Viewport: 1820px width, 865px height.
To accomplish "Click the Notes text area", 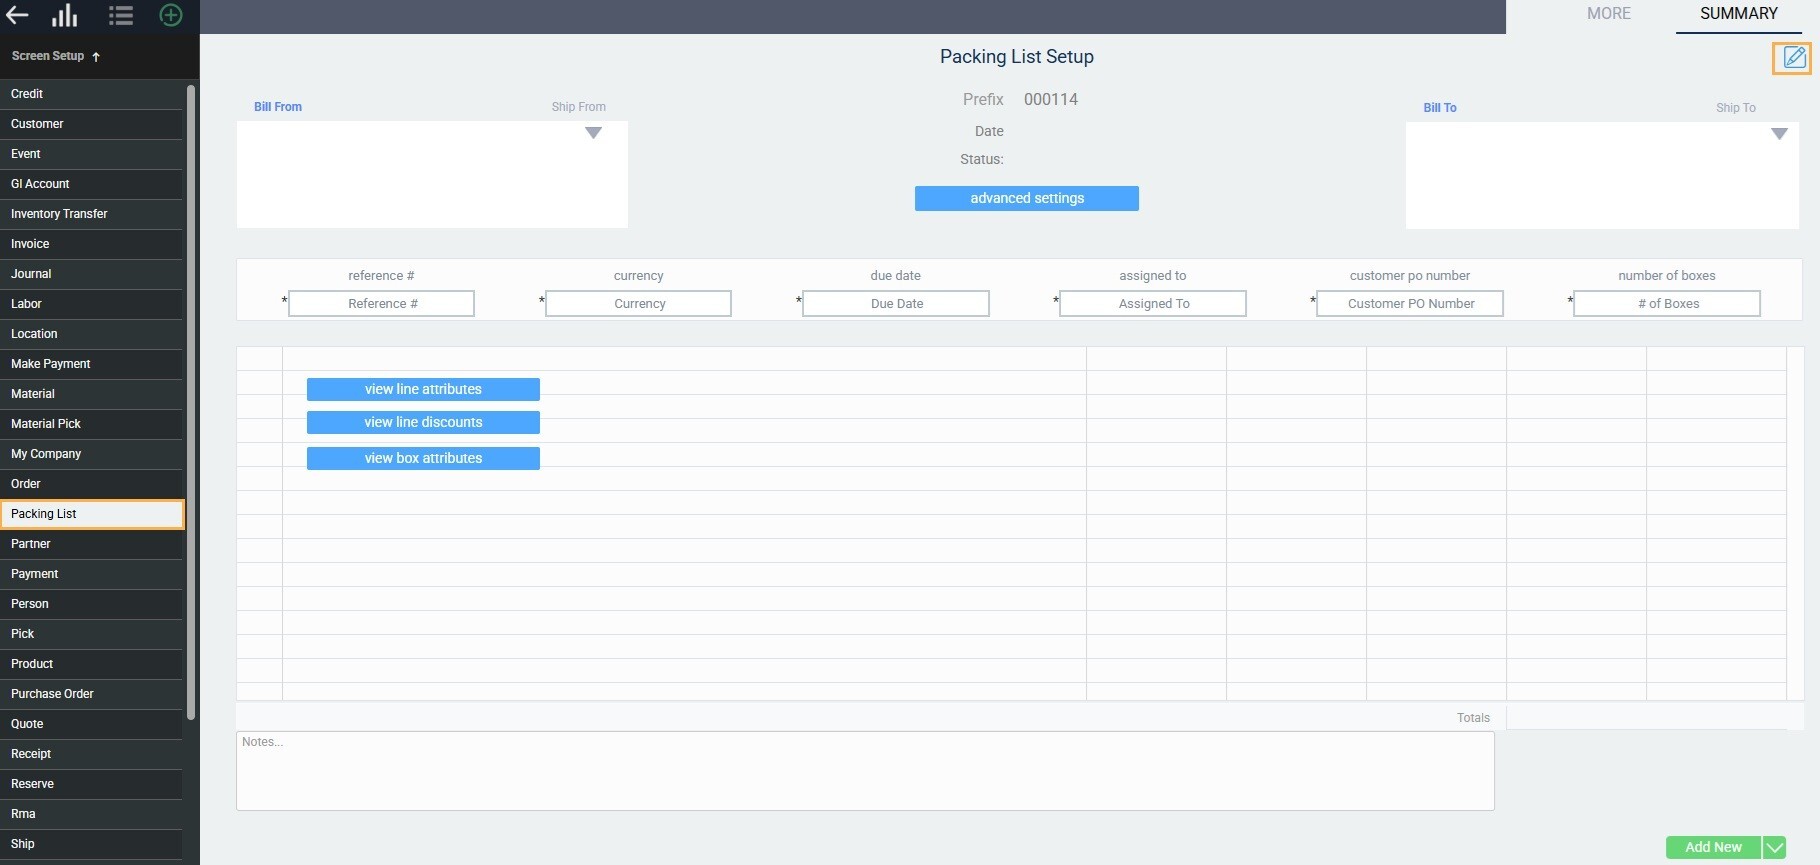I will pos(865,770).
